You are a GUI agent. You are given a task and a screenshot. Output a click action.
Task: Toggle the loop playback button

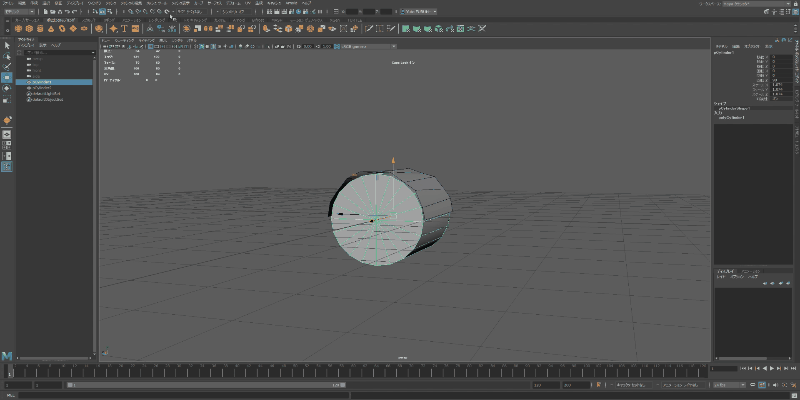tap(753, 384)
